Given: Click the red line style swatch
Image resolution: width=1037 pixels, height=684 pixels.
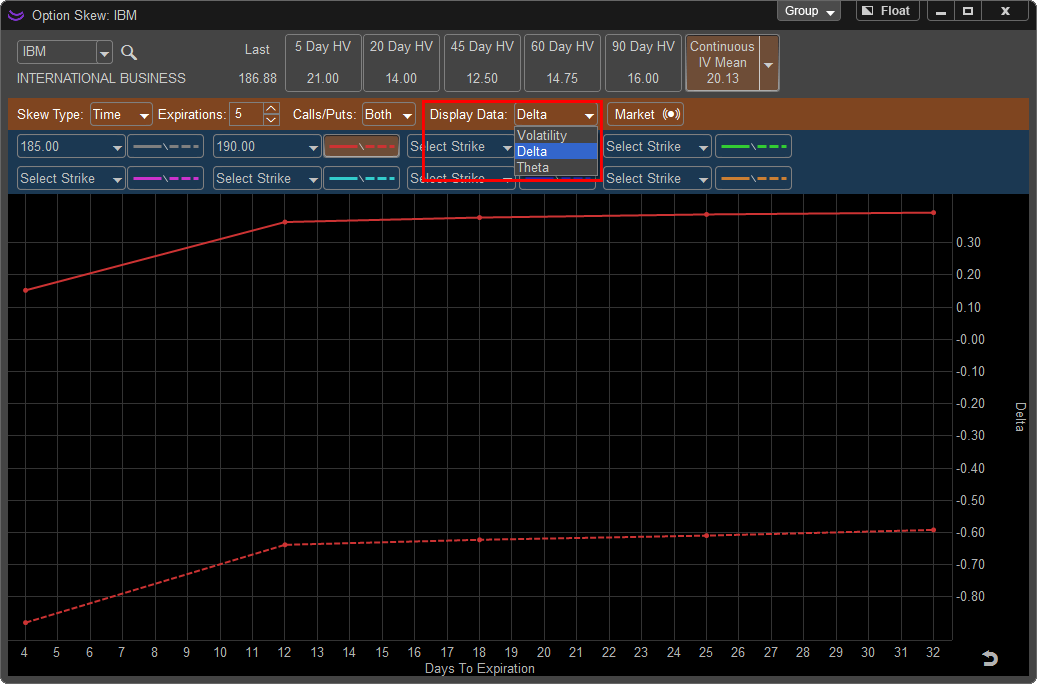Looking at the screenshot, I should (361, 146).
